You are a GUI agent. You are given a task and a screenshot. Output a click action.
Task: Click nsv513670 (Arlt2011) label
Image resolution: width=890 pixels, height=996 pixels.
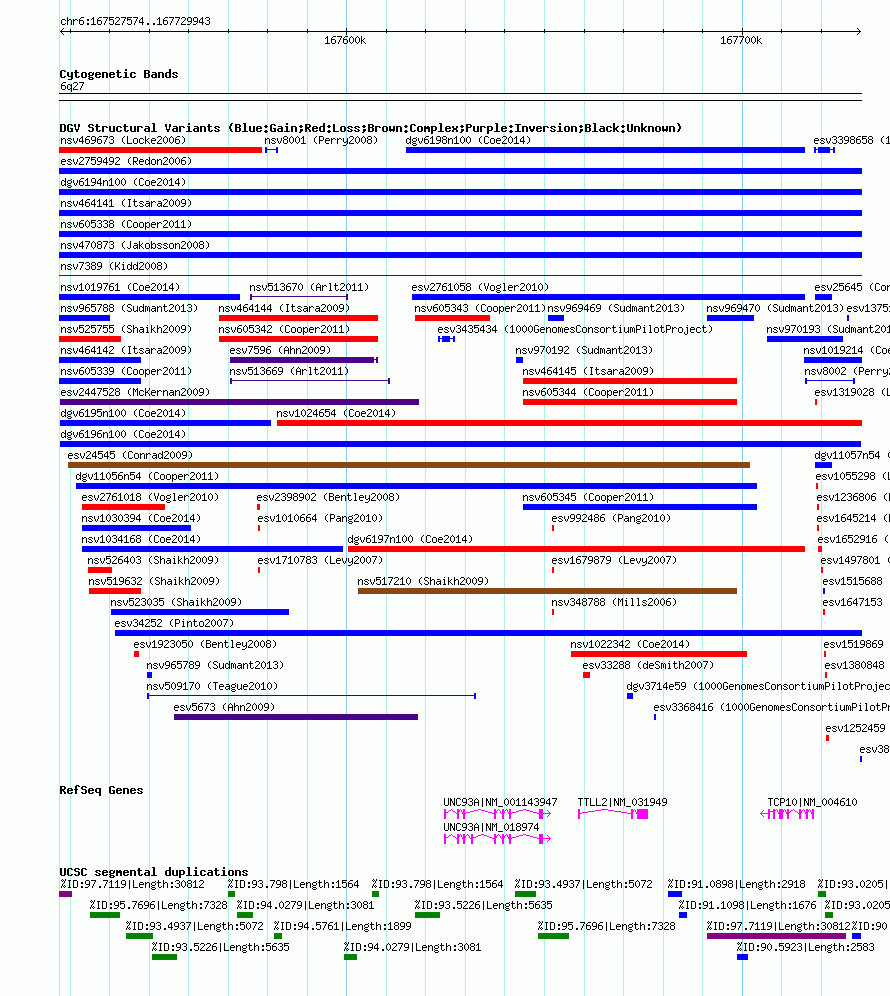point(309,287)
